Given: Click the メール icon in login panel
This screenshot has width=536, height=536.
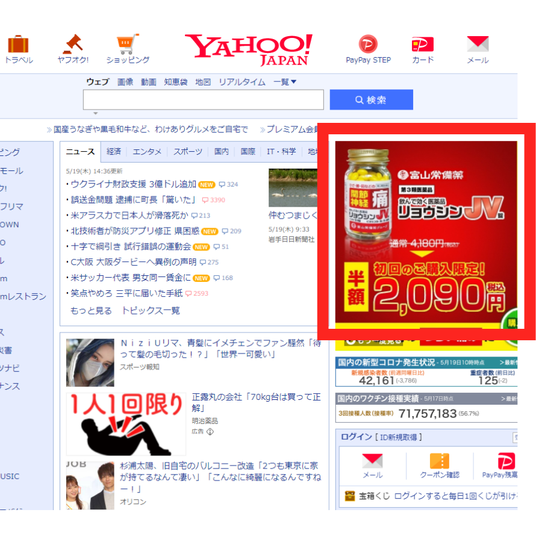Looking at the screenshot, I should (x=372, y=461).
